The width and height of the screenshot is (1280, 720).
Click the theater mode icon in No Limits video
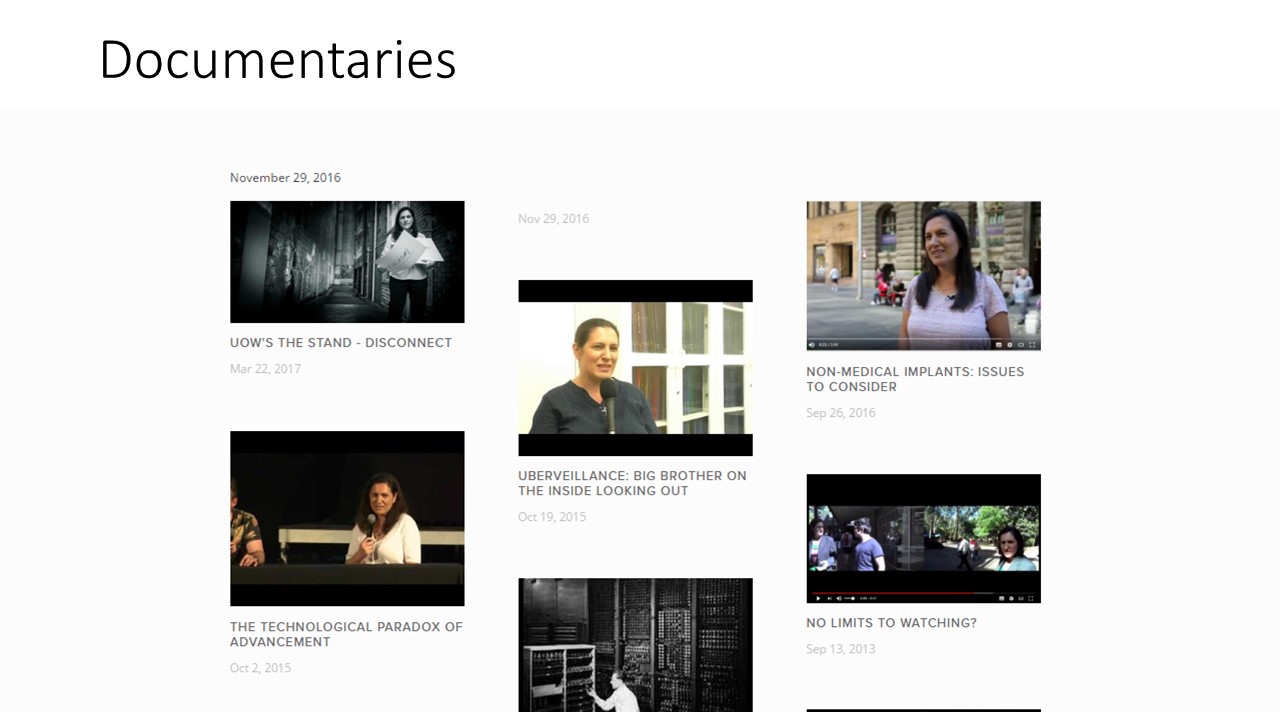(x=1021, y=598)
